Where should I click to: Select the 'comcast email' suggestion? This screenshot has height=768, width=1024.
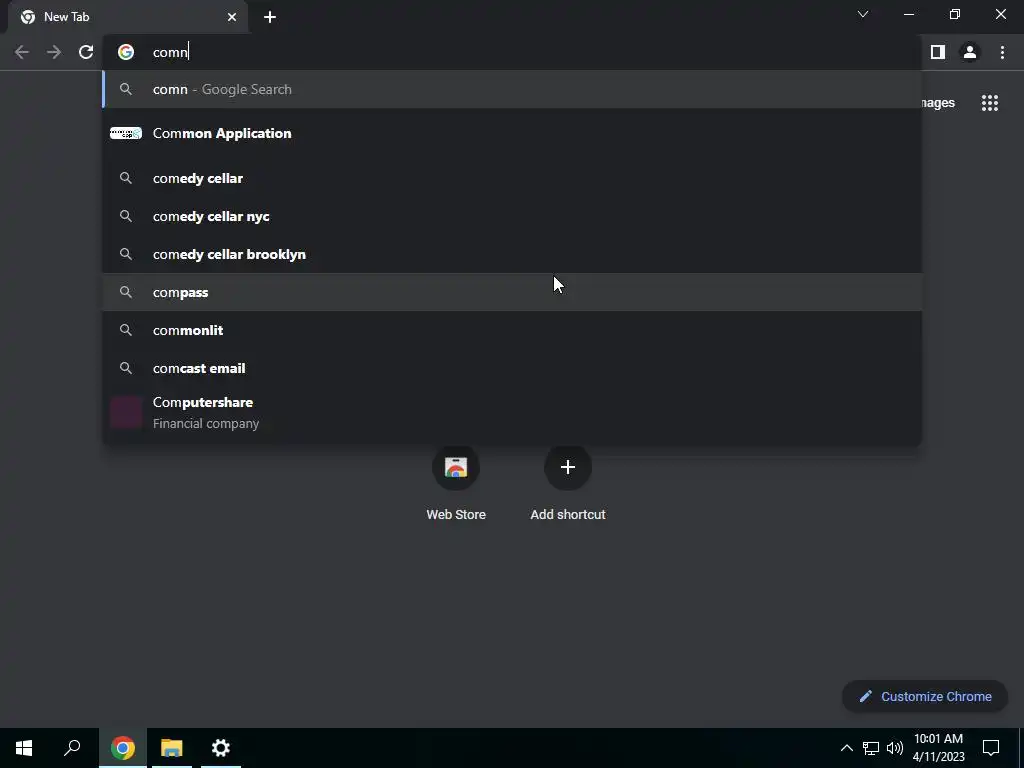pos(513,368)
